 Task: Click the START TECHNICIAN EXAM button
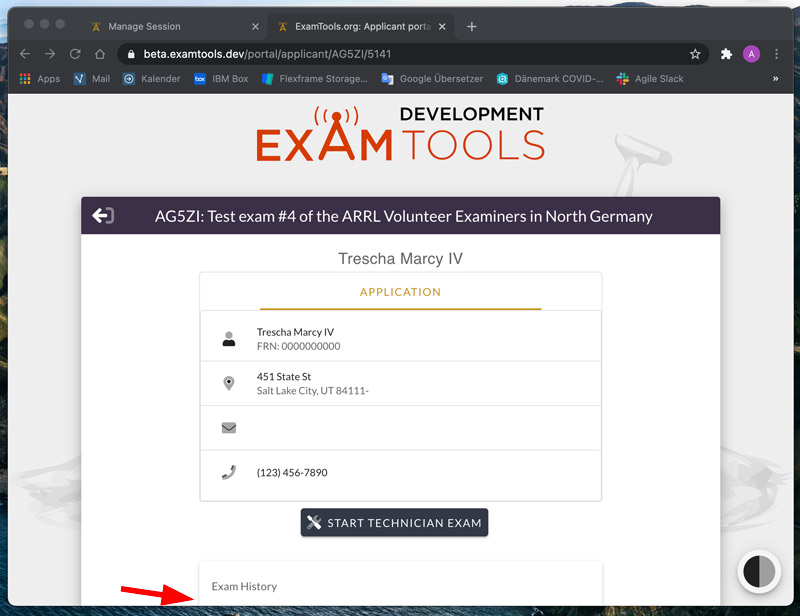tap(394, 522)
